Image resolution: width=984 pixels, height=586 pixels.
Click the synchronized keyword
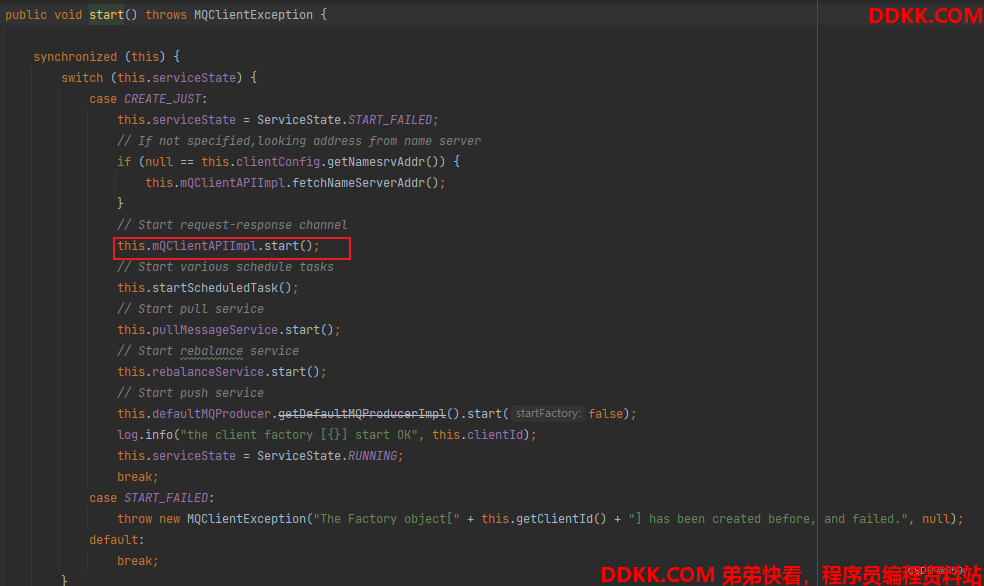point(75,56)
